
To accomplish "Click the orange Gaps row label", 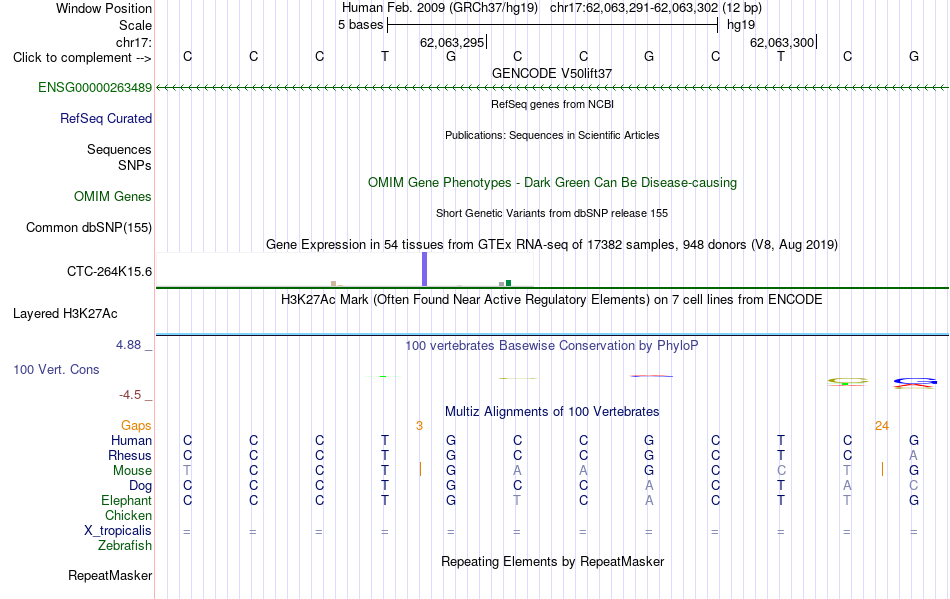I will coord(136,426).
